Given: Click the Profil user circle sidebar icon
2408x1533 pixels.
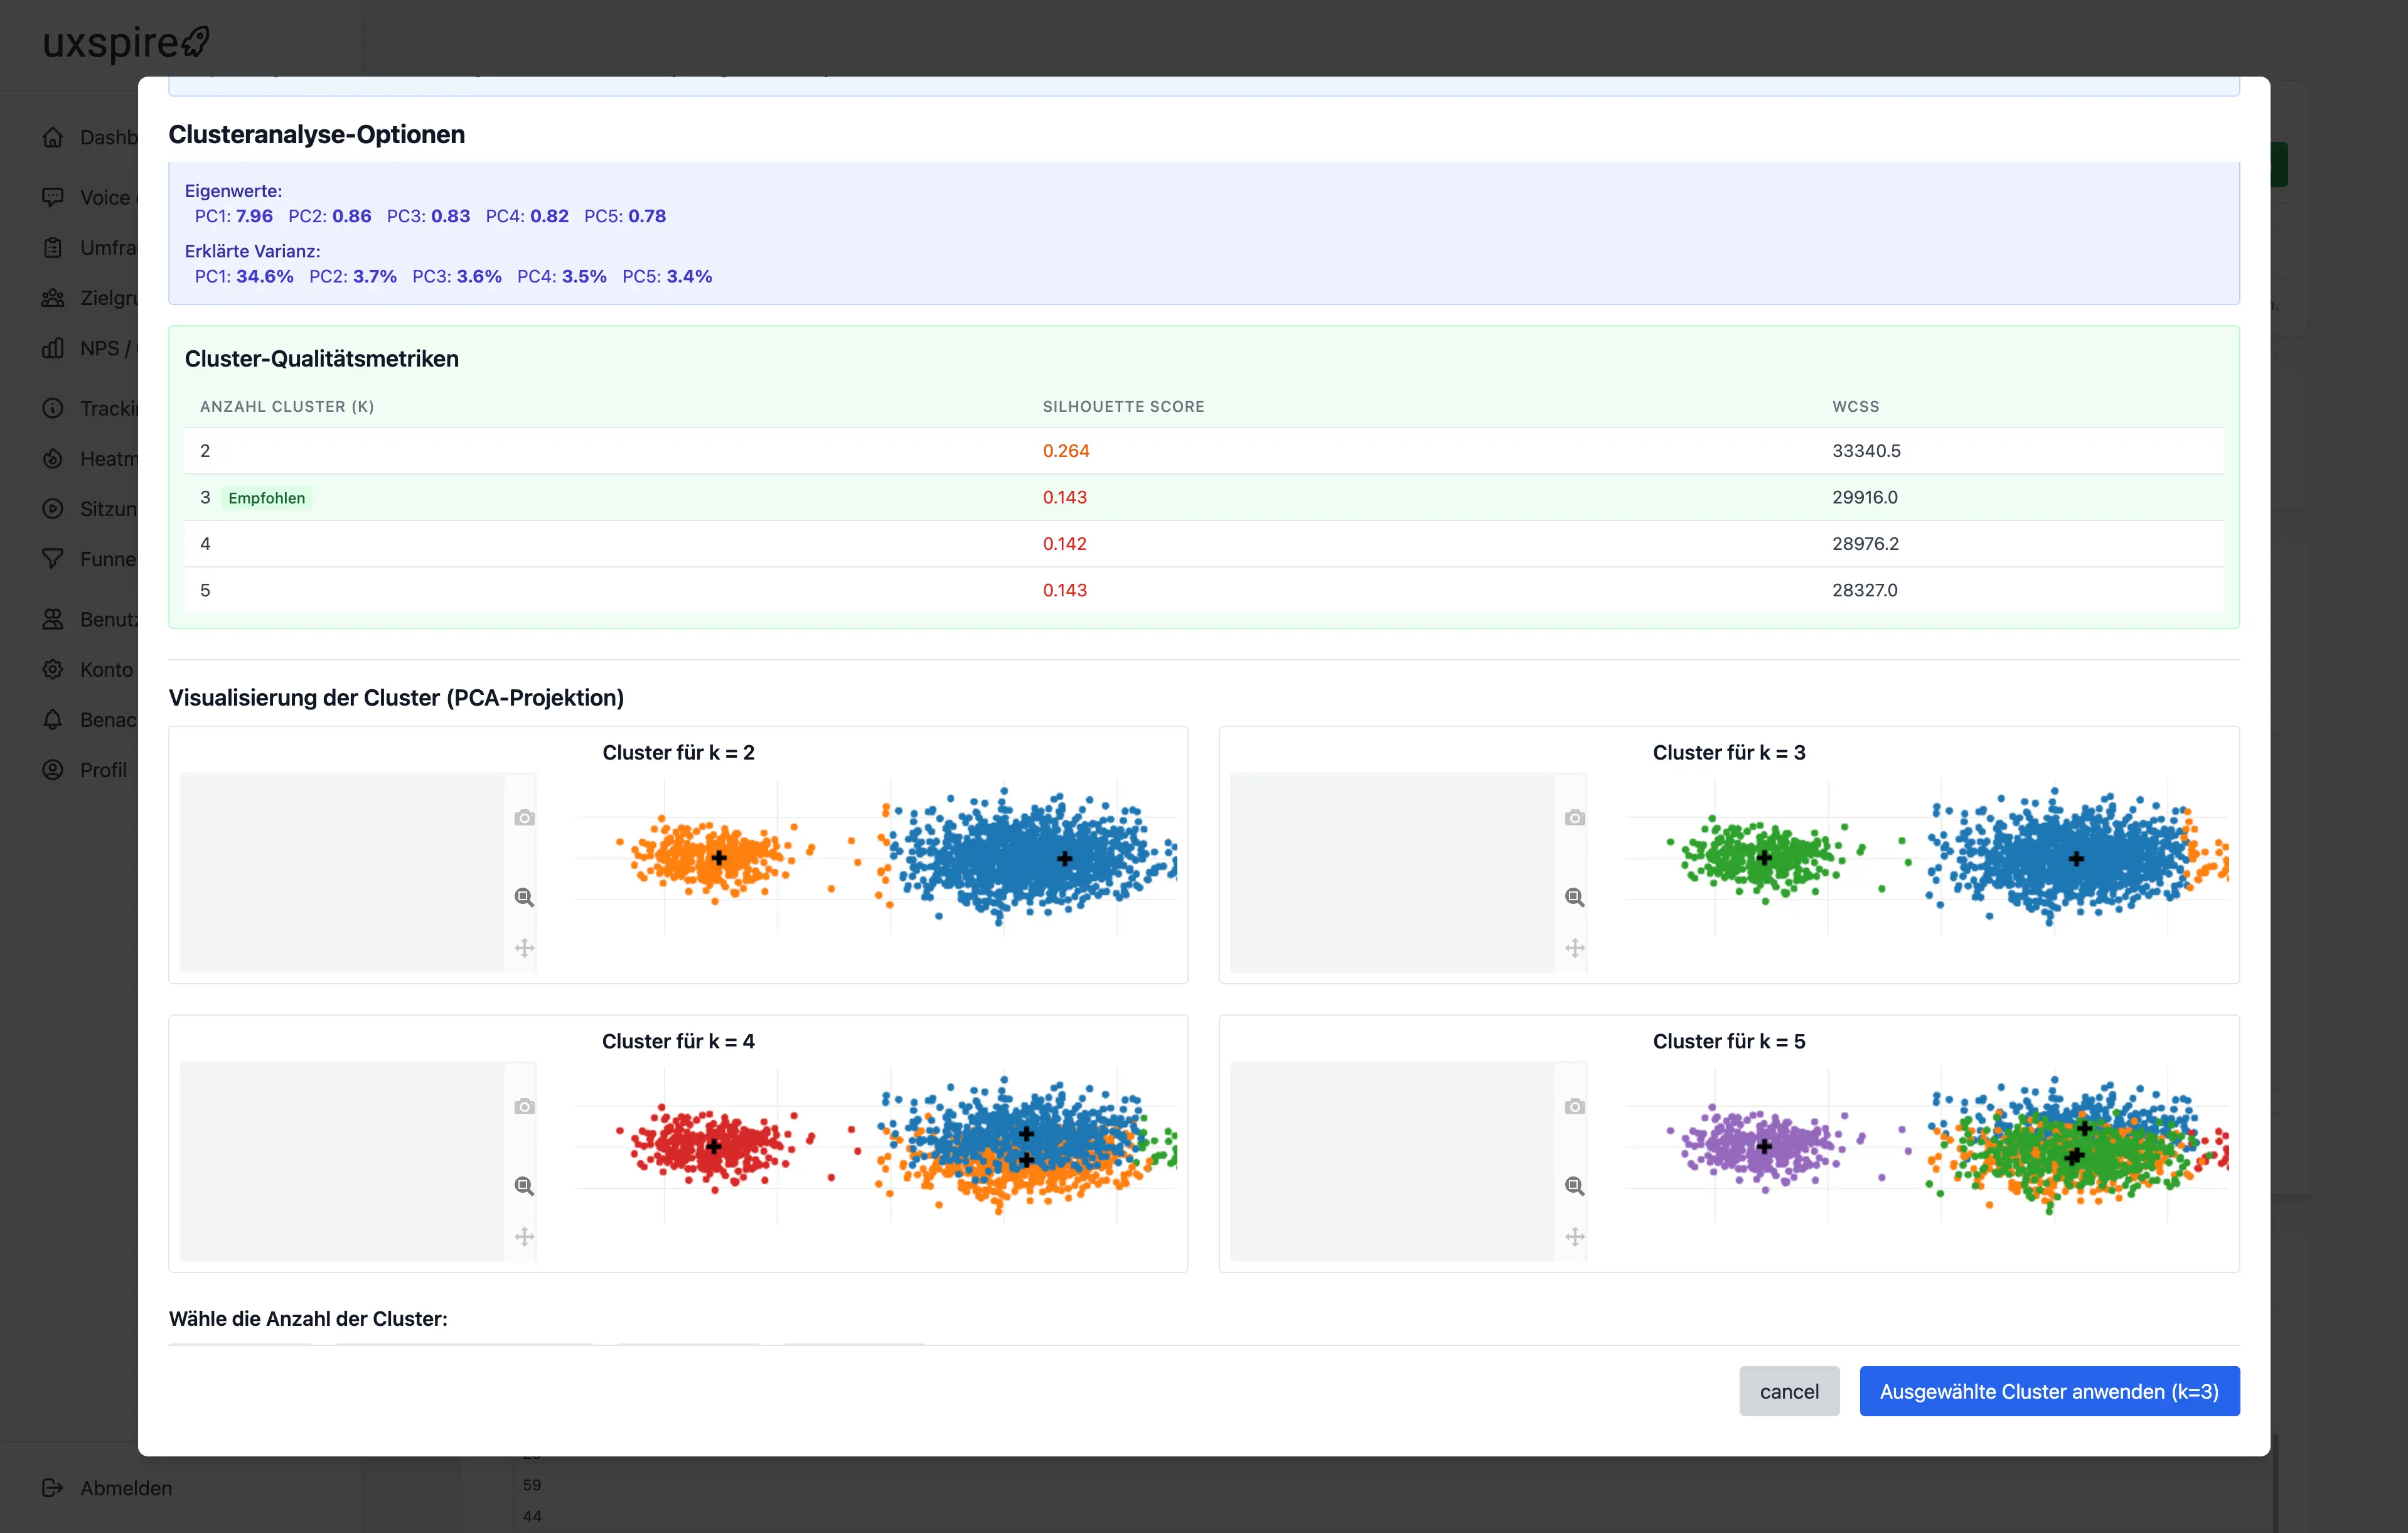Looking at the screenshot, I should (x=53, y=770).
